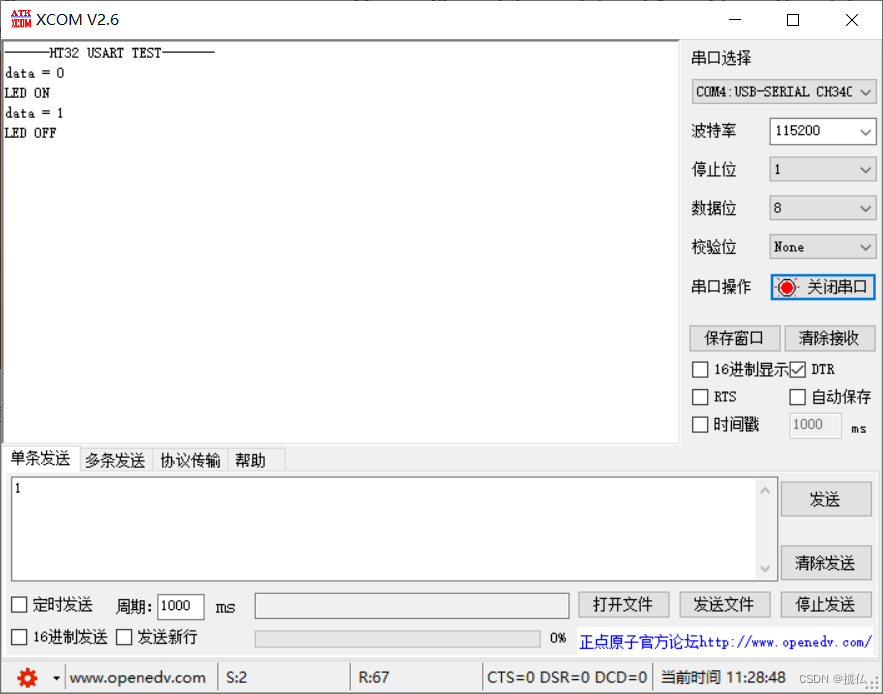883x694 pixels.
Task: Uncheck the DTR checkbox
Action: (797, 370)
